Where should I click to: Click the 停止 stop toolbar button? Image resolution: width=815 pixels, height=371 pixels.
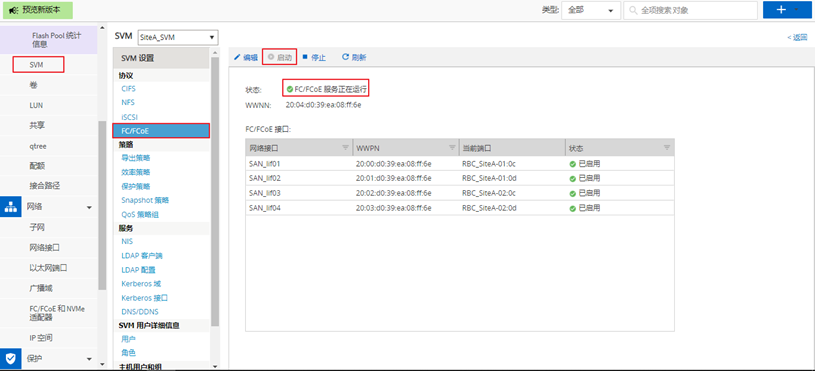pyautogui.click(x=314, y=58)
